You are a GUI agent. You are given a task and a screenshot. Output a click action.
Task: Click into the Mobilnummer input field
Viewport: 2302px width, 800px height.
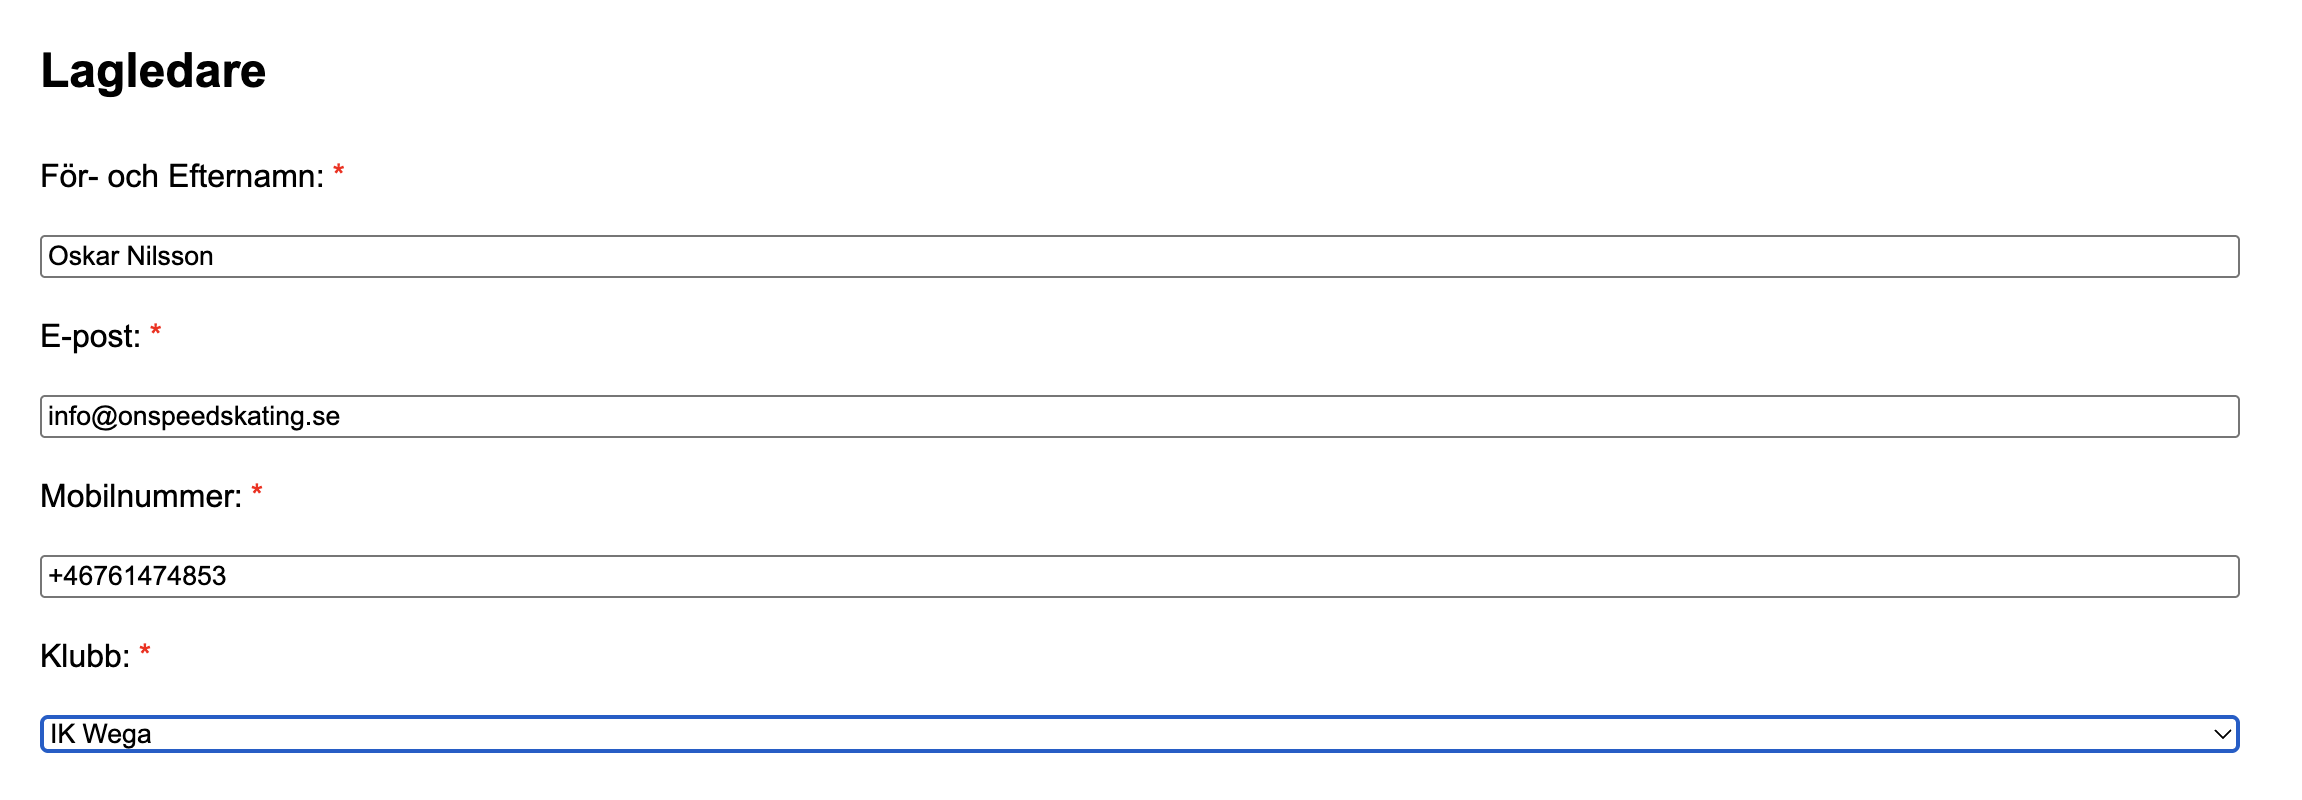point(1139,577)
